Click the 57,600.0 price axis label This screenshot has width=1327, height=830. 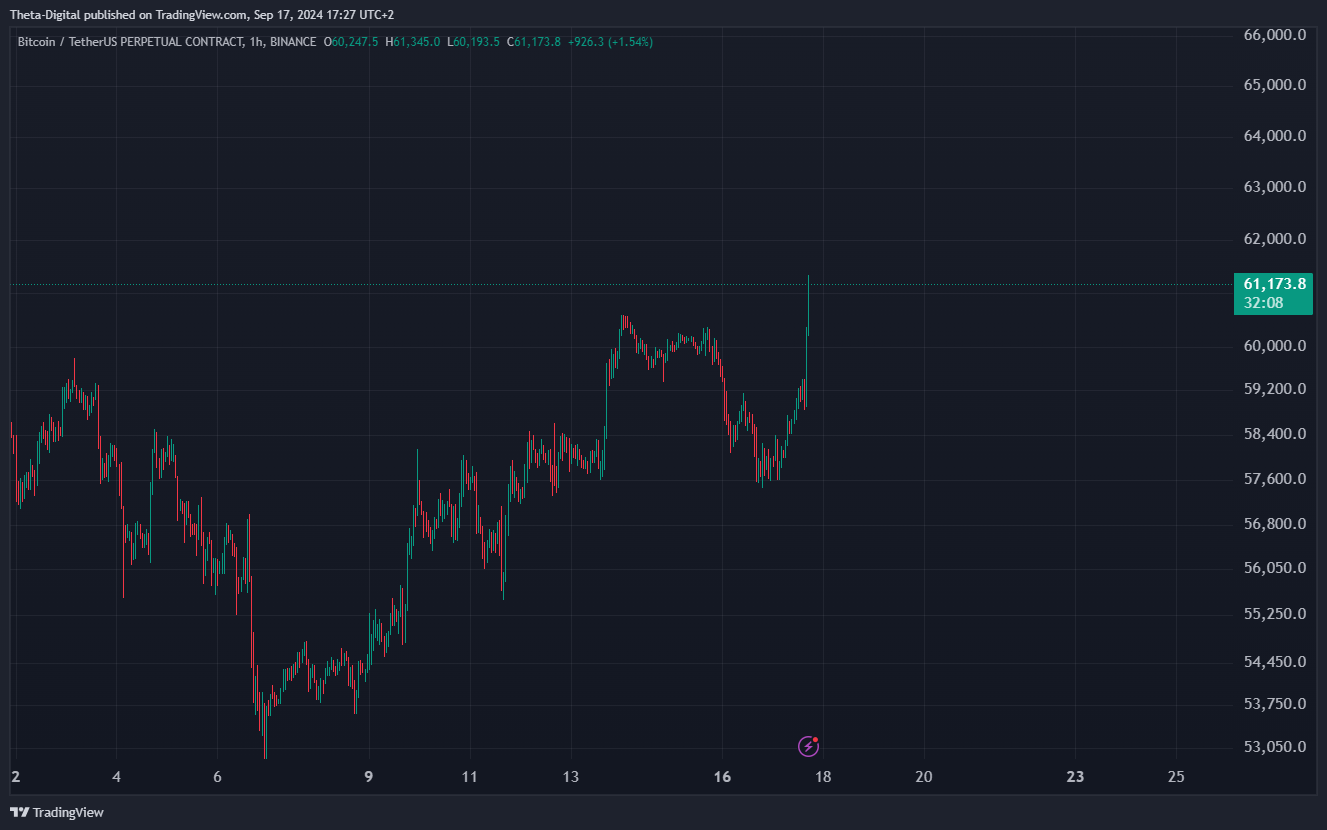(x=1274, y=479)
